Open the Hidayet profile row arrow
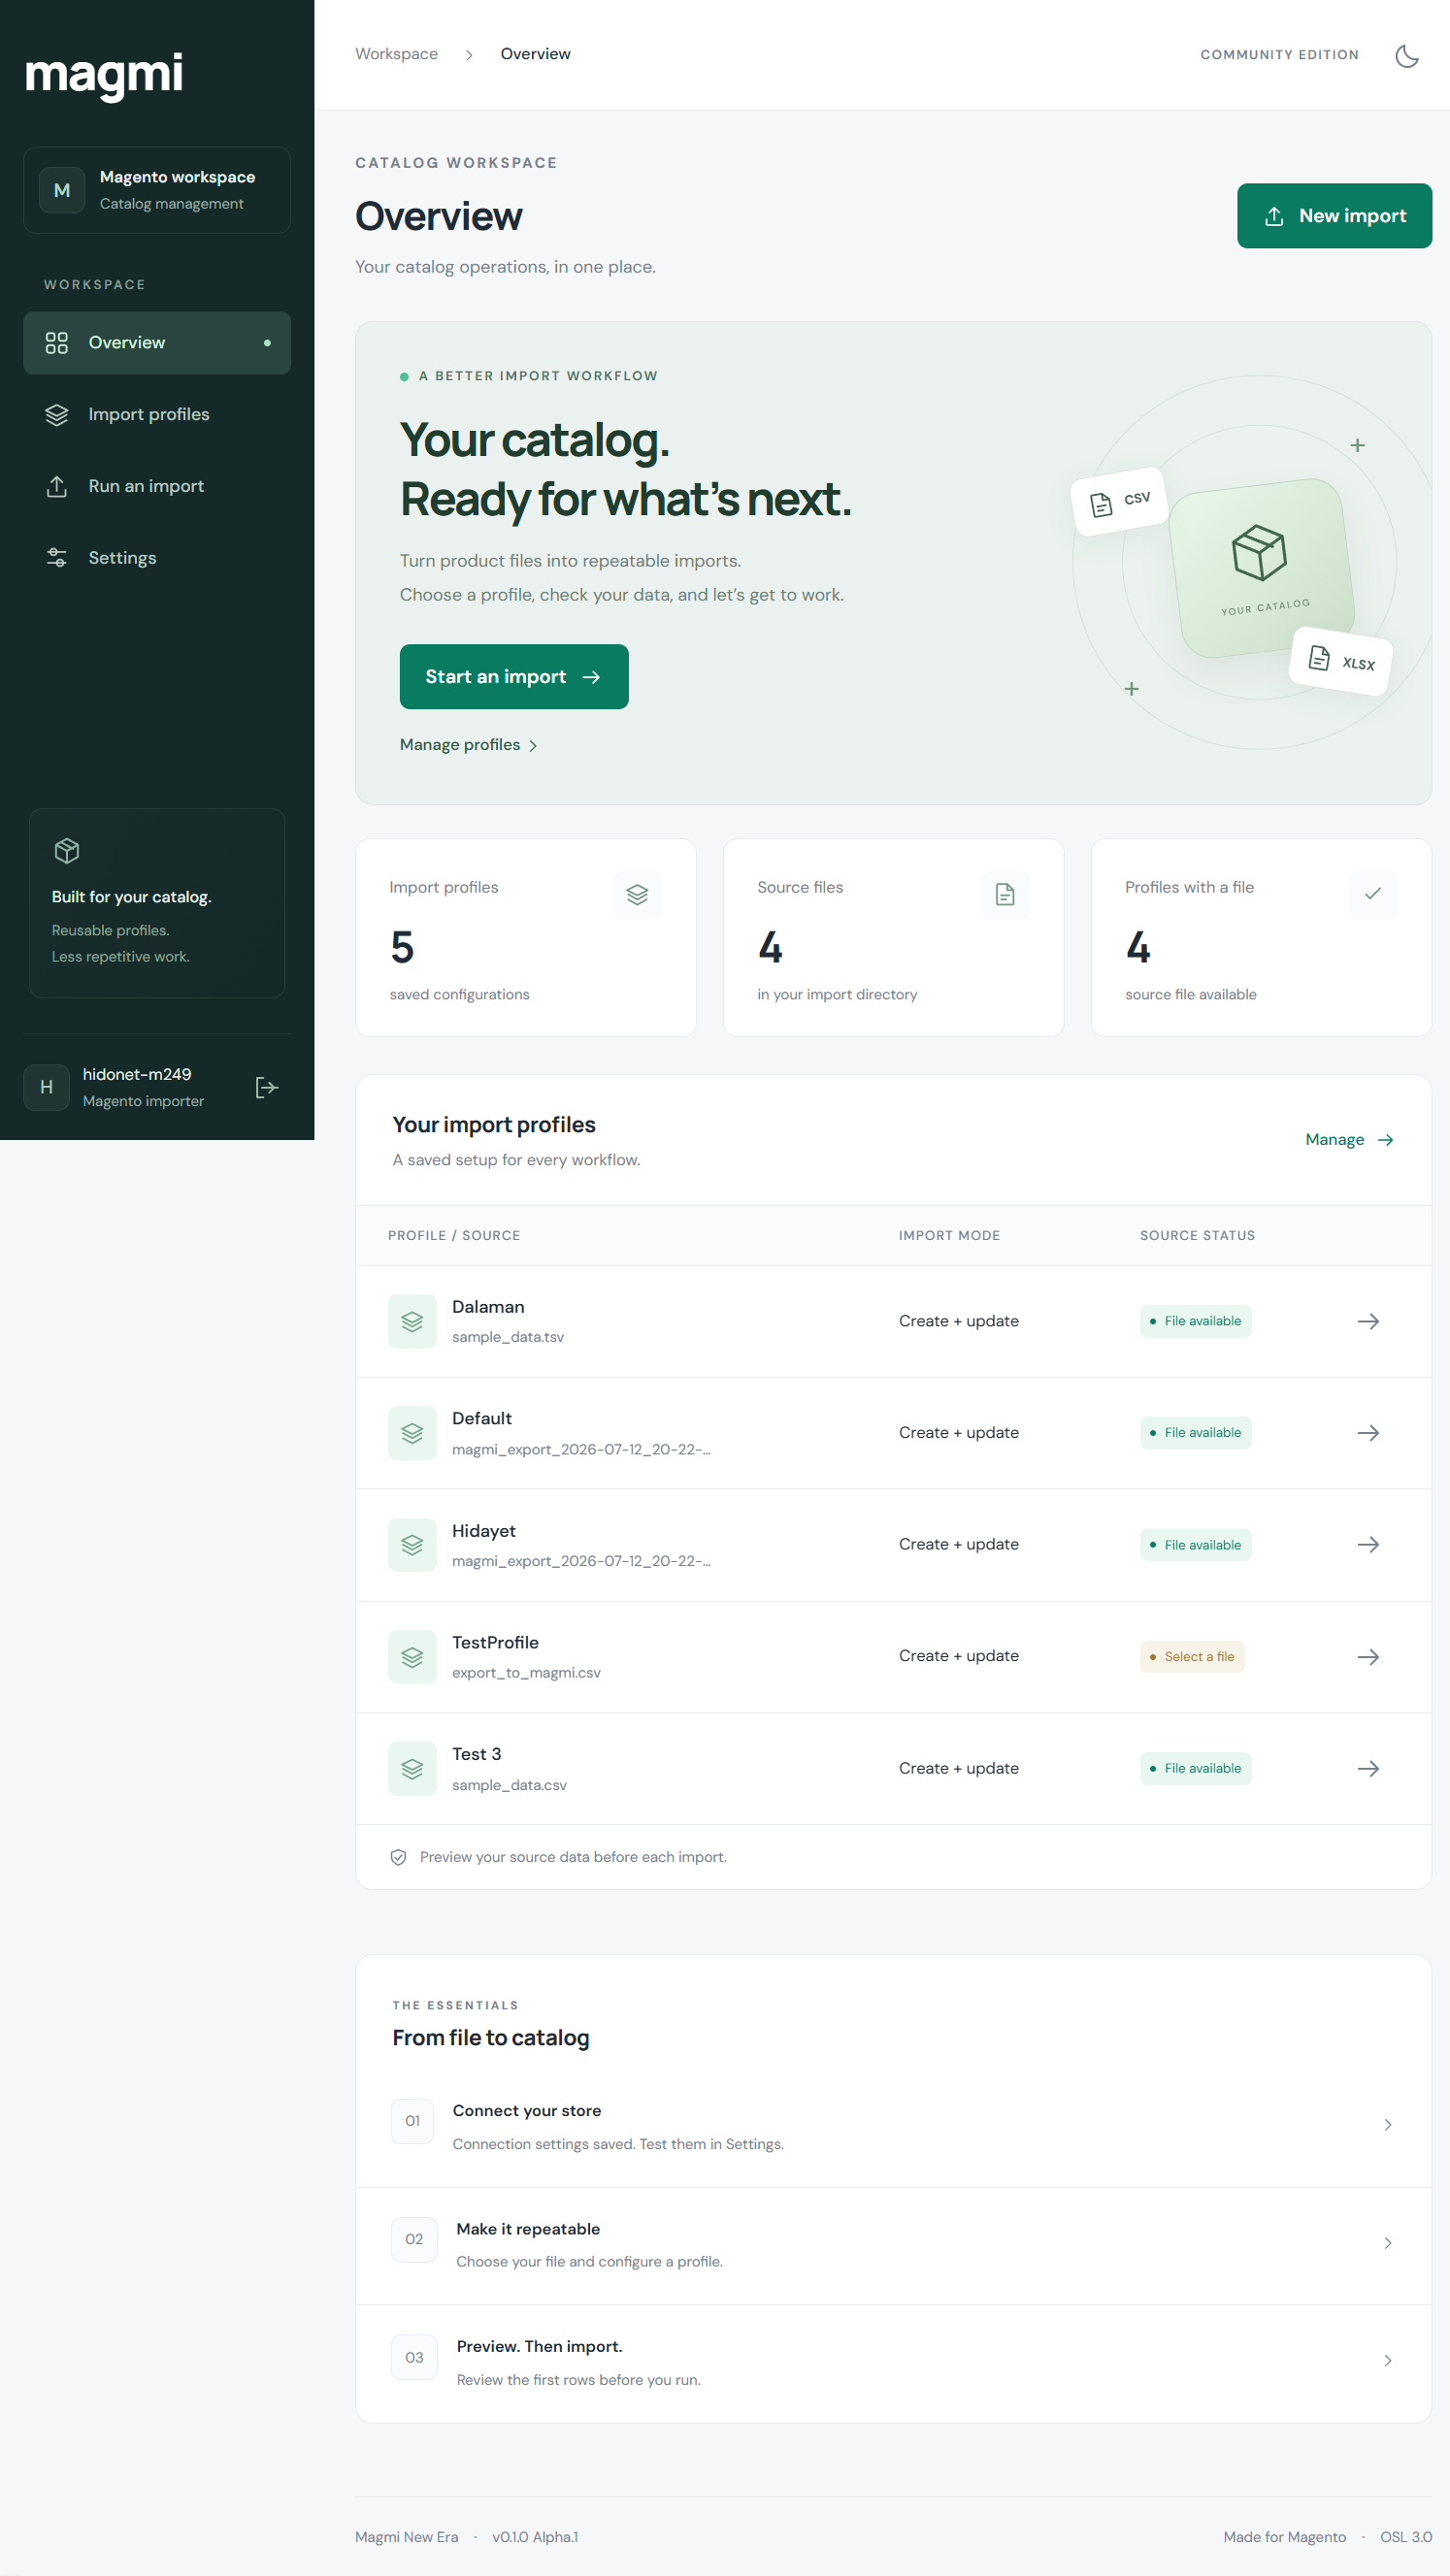Viewport: 1450px width, 2576px height. (1368, 1545)
